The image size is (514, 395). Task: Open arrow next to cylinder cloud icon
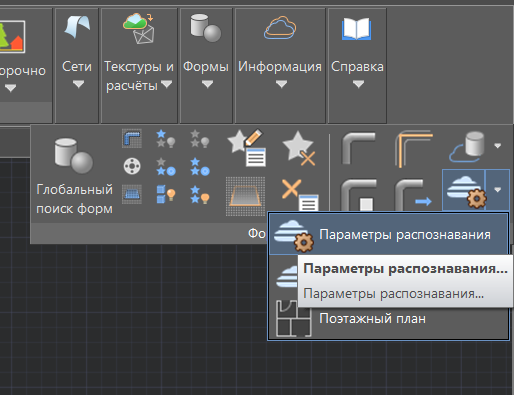(x=497, y=146)
